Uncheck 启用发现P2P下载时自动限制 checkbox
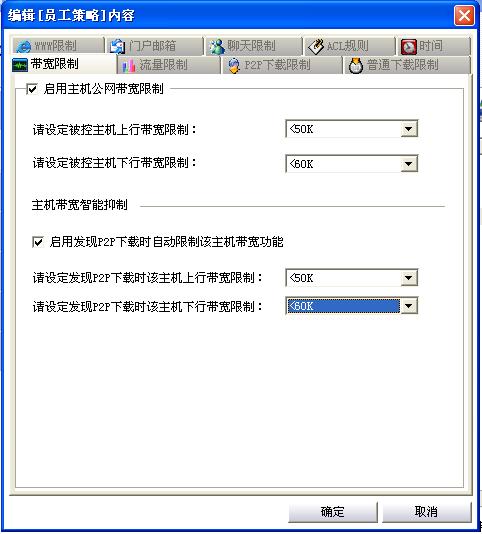 pyautogui.click(x=38, y=242)
